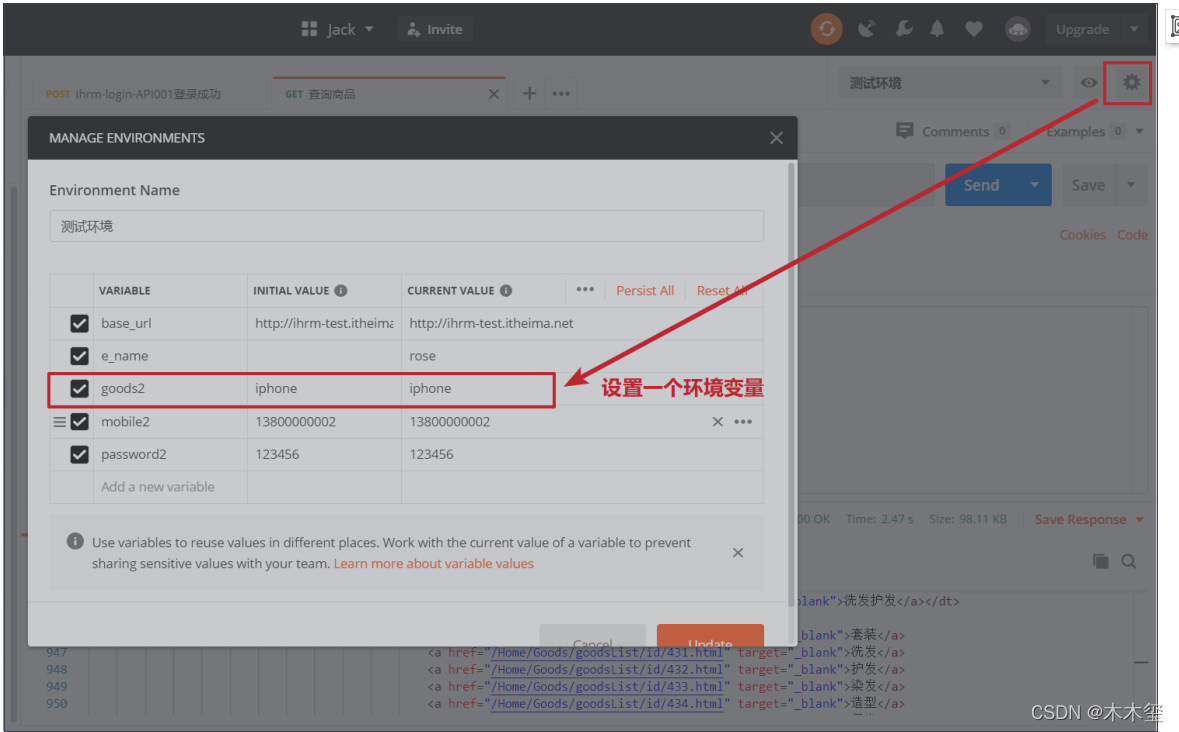The image size is (1179, 732).
Task: Toggle the environment quick look eye icon
Action: [1088, 83]
